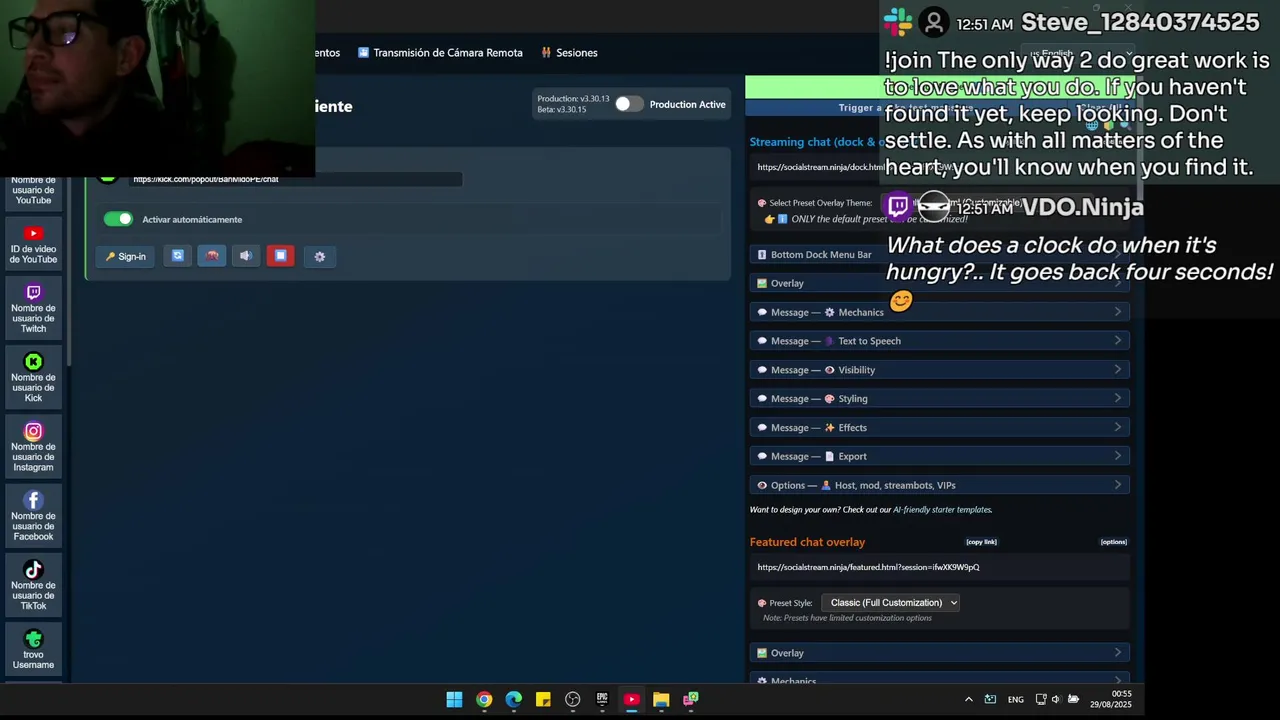Screen dimensions: 1280x720
Task: Open source settings gear button
Action: 320,256
